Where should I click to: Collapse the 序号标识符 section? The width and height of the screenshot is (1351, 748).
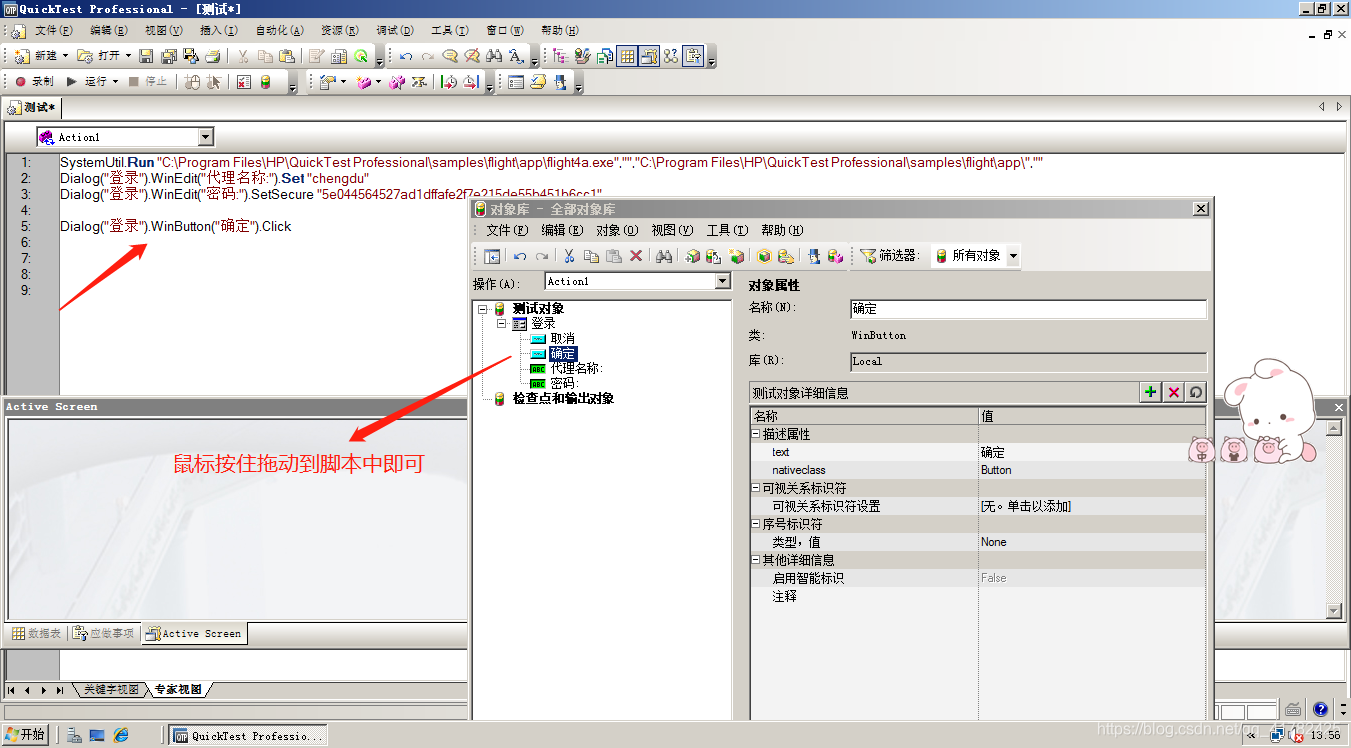[756, 524]
